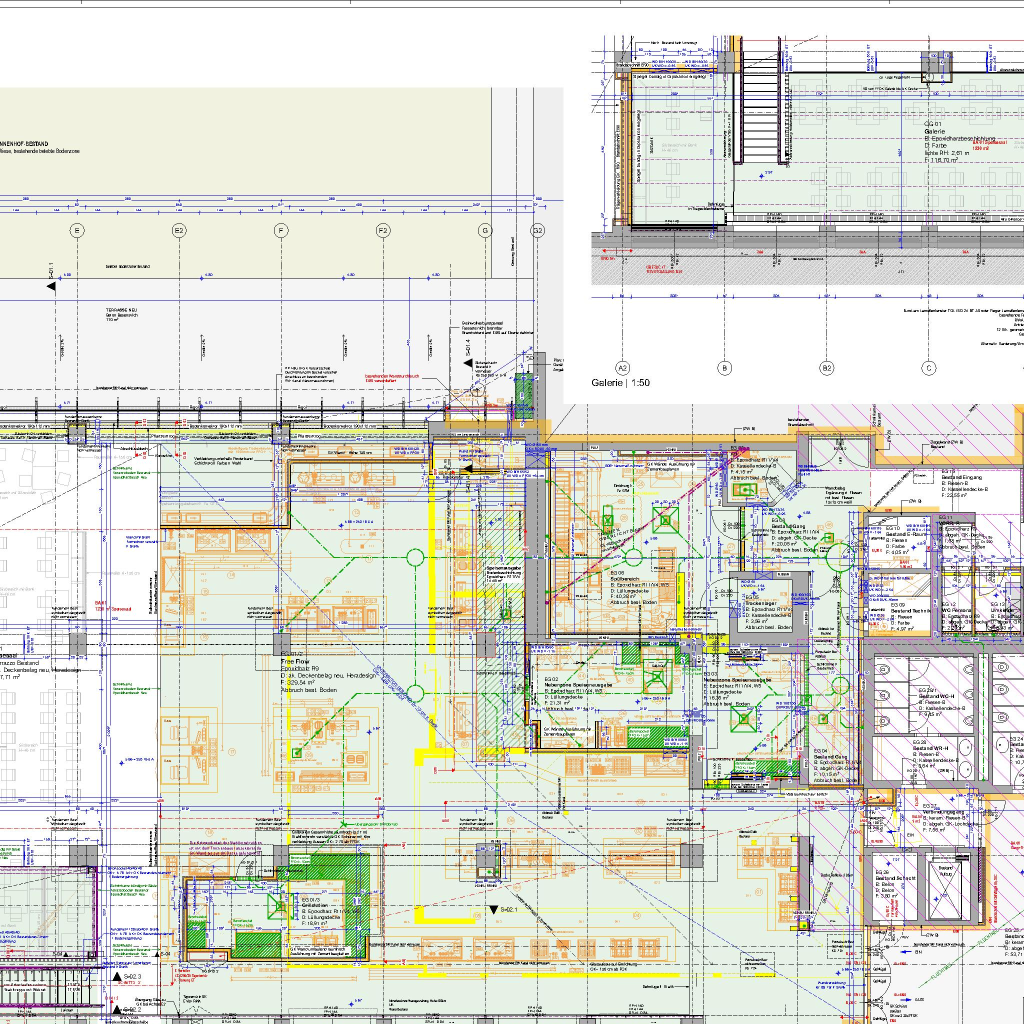Click the Galerie | 1:50 view title

click(621, 383)
